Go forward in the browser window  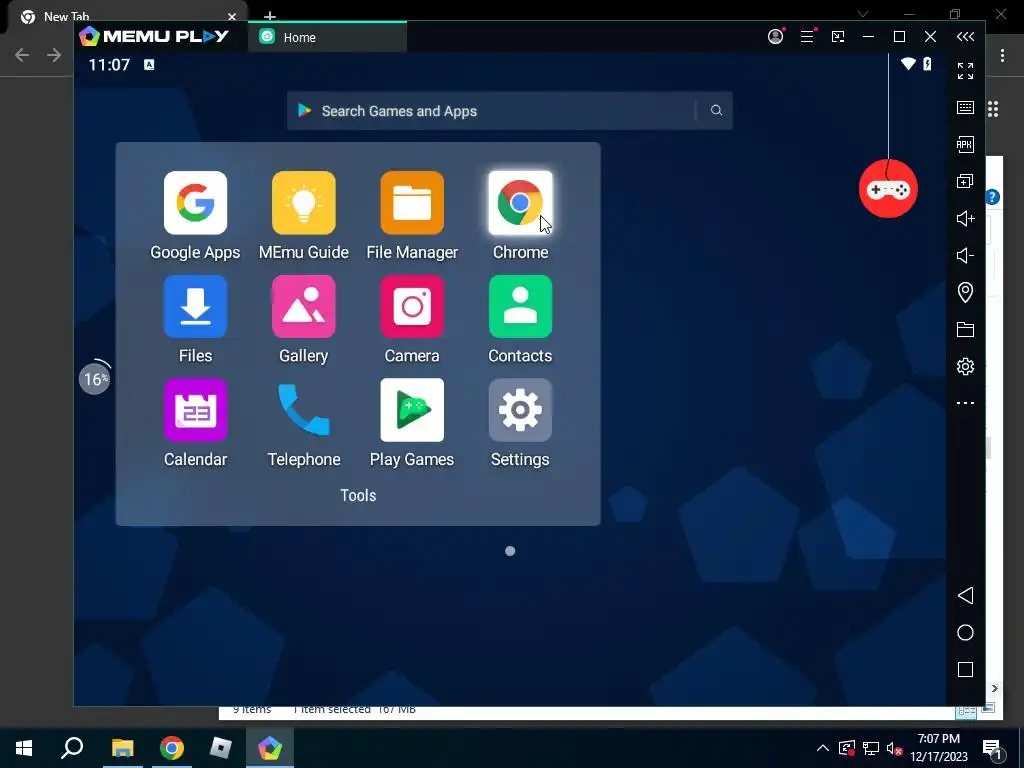click(x=54, y=55)
